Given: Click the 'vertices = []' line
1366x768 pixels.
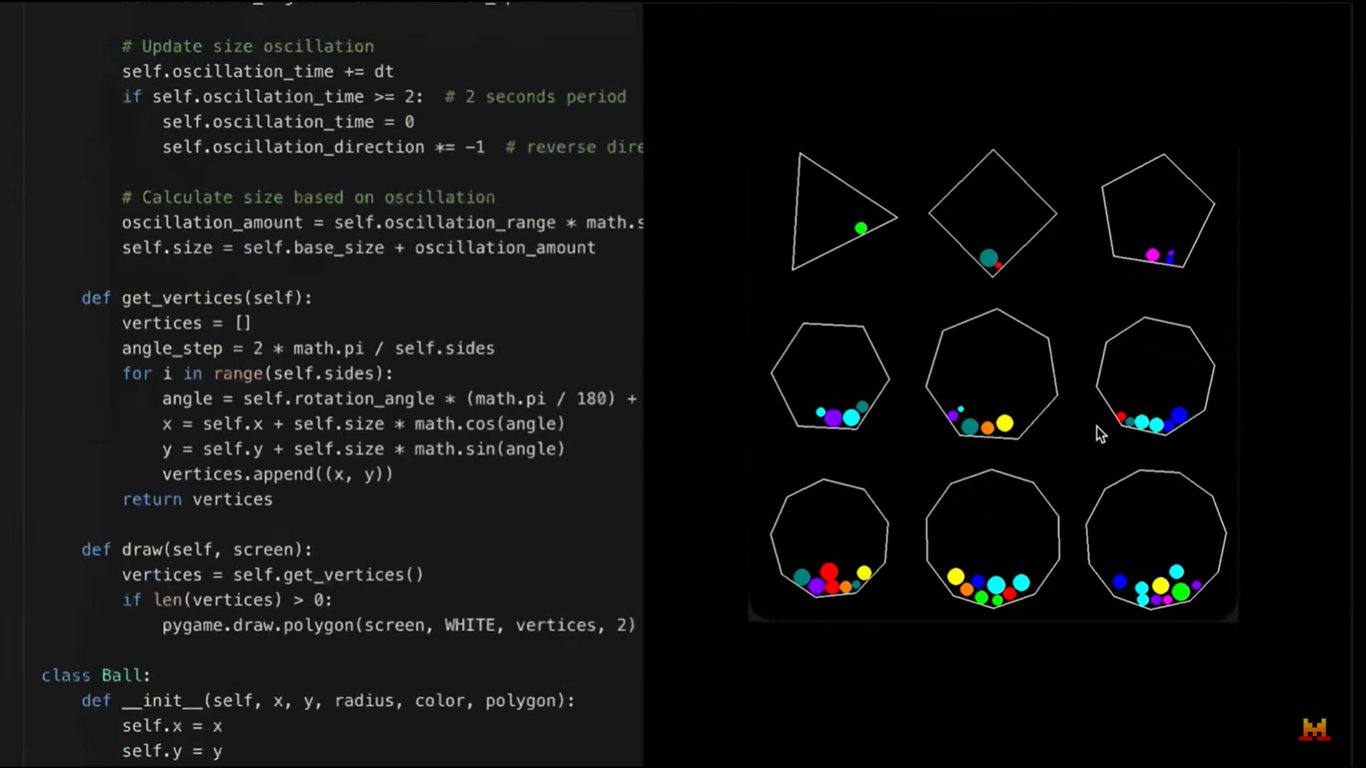Looking at the screenshot, I should (187, 323).
